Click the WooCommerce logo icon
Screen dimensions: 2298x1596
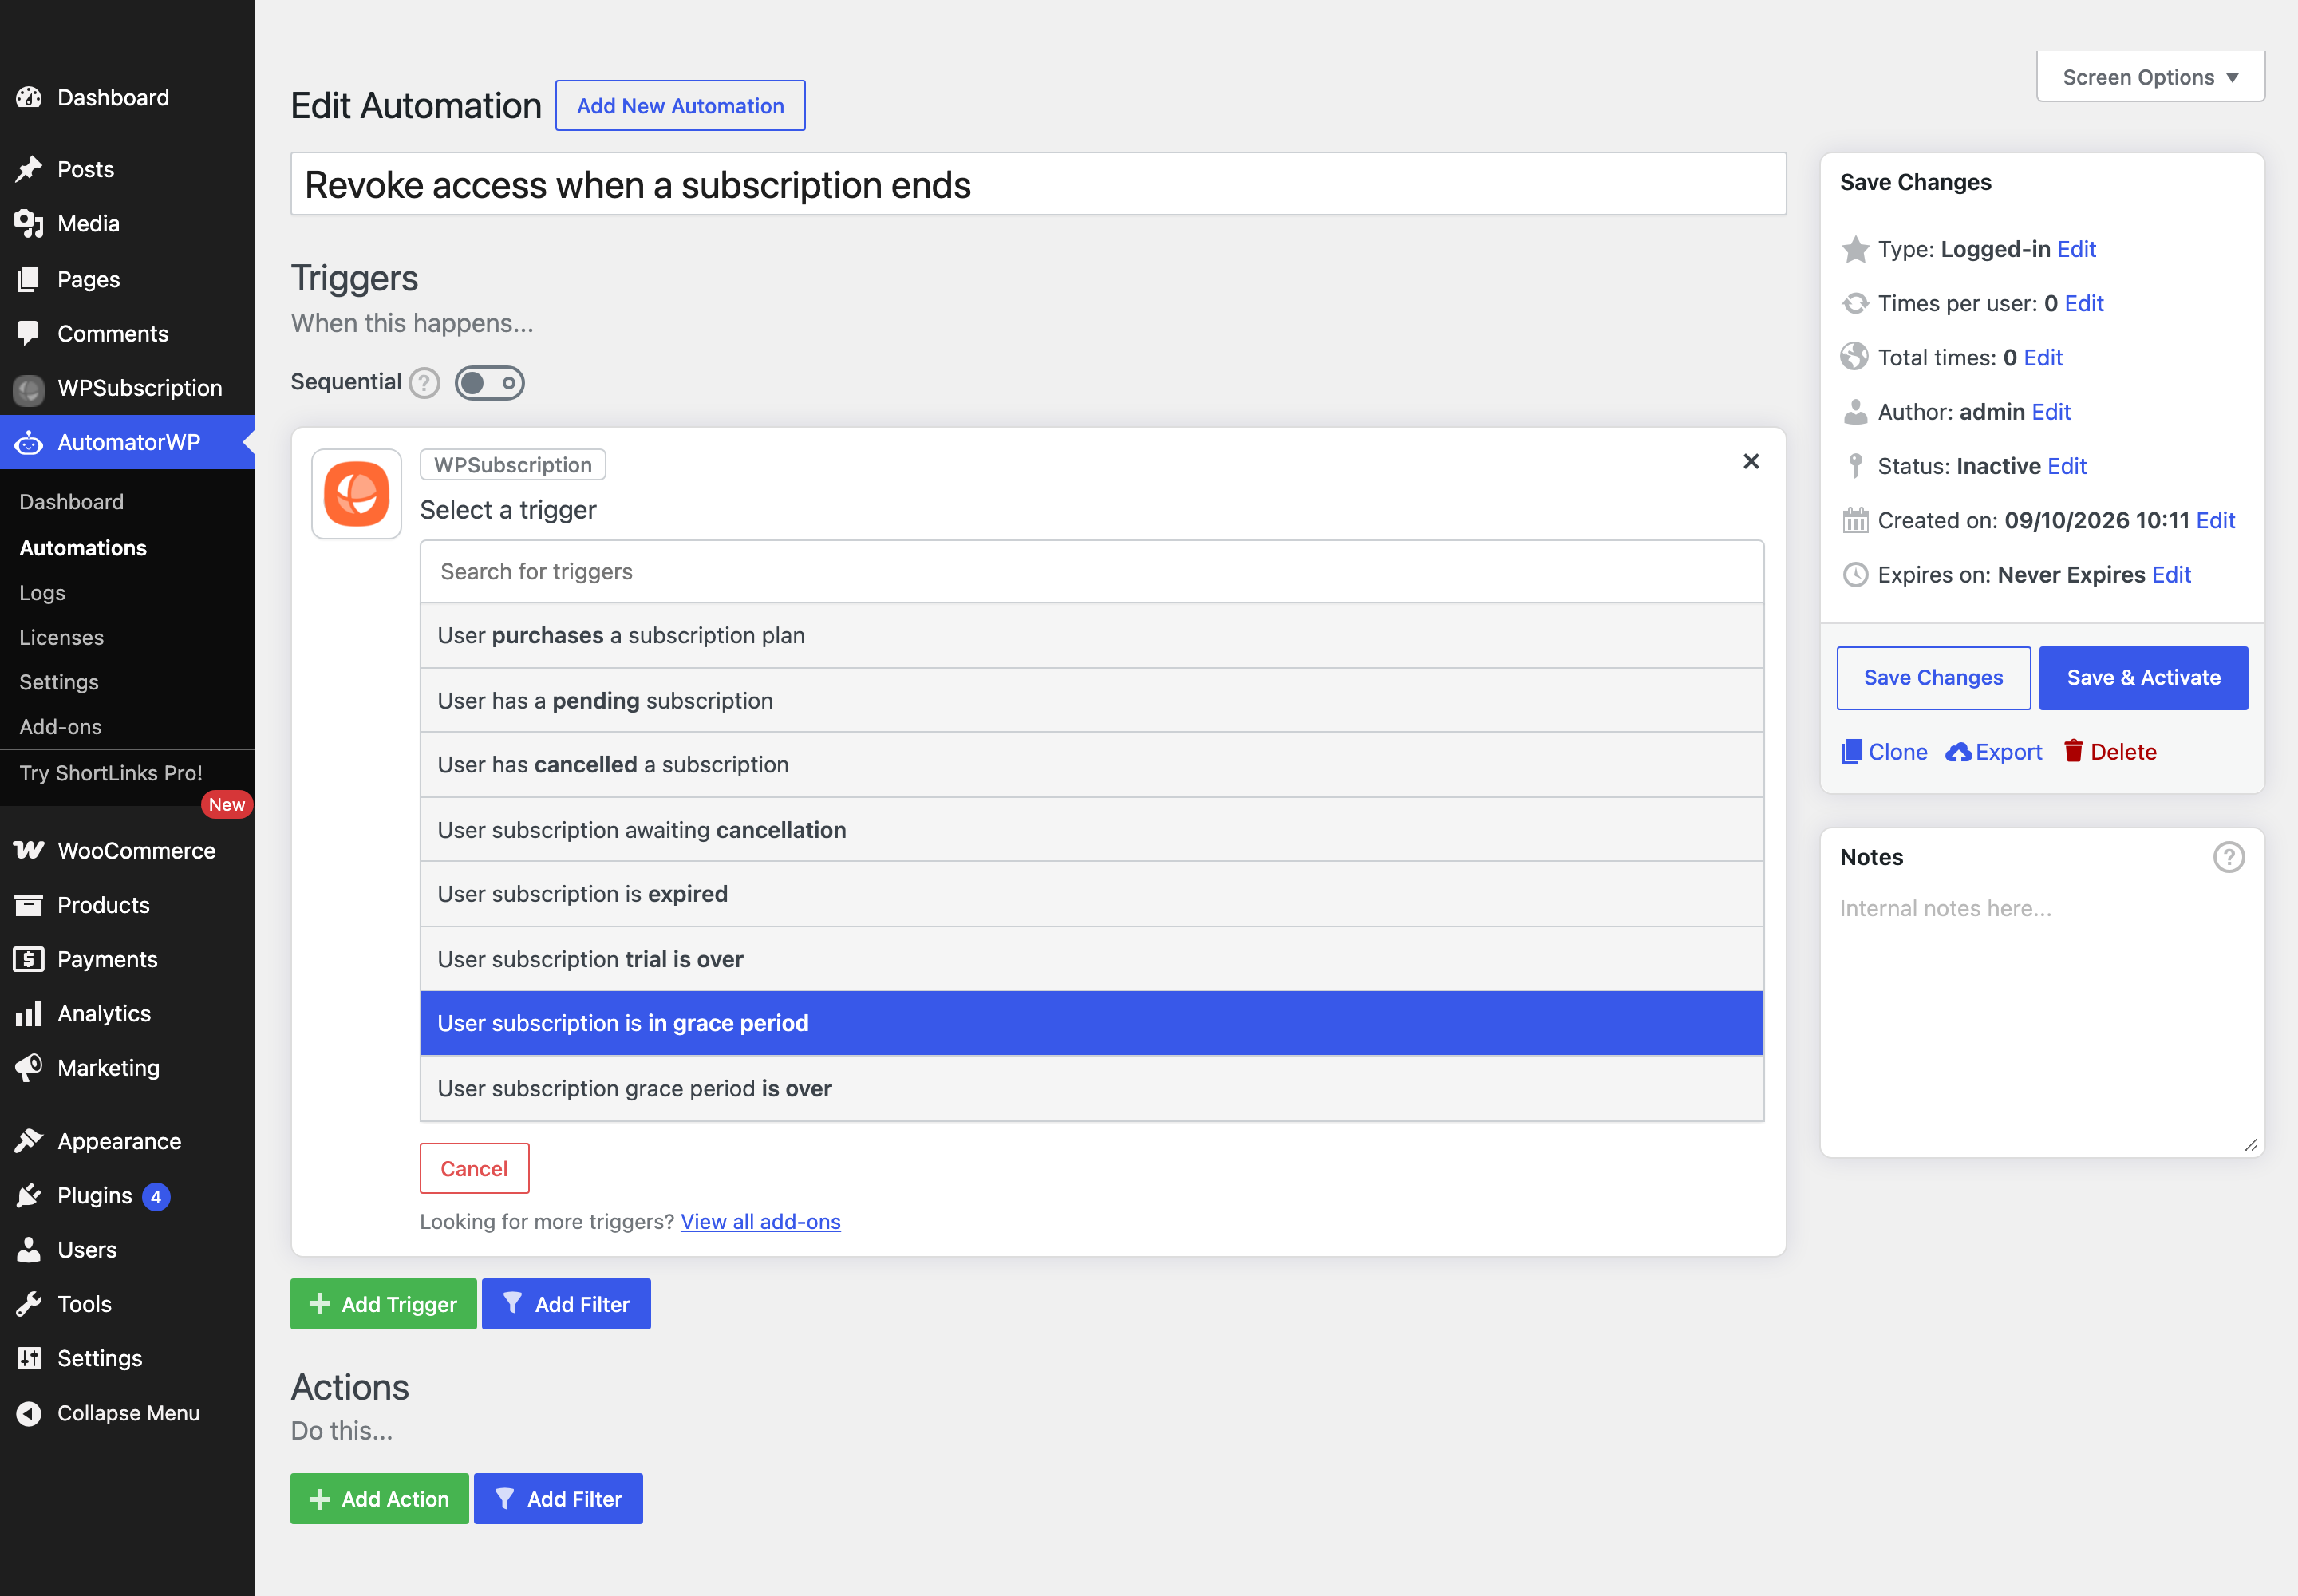tap(29, 850)
